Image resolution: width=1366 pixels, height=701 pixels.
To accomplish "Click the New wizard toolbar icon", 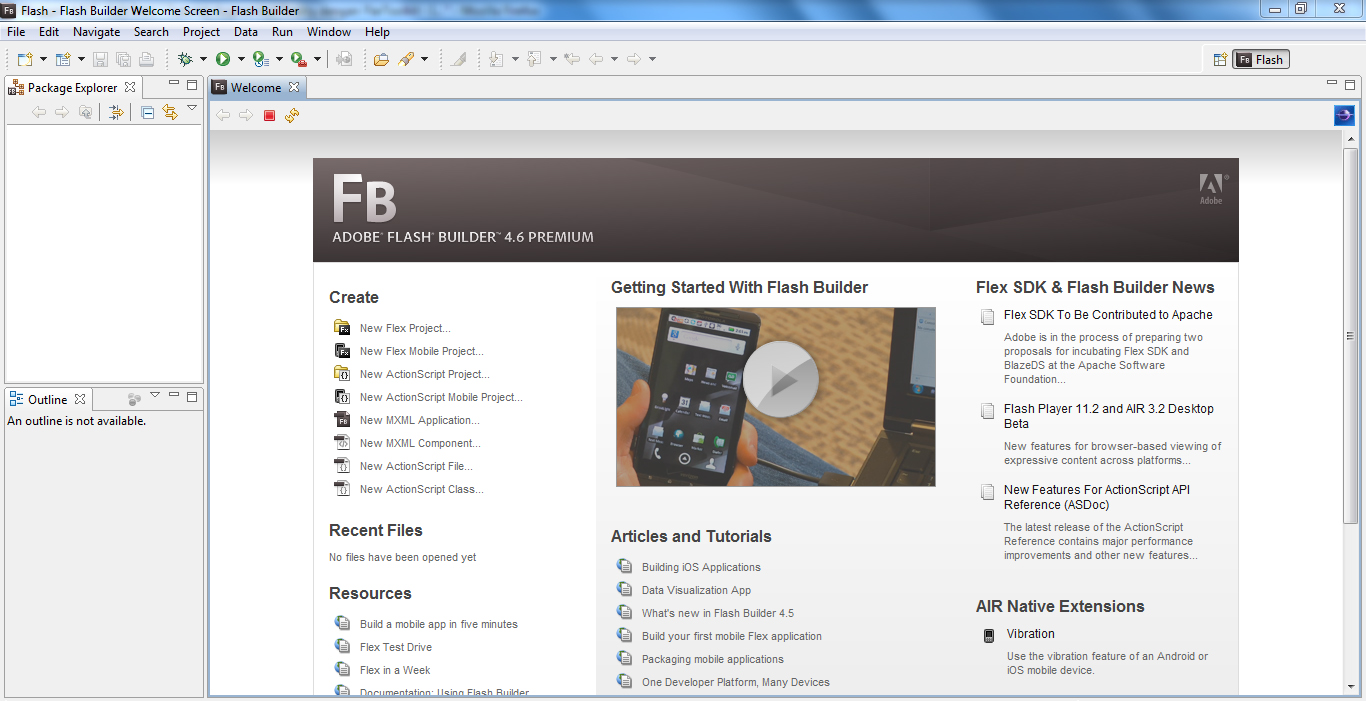I will coord(26,59).
